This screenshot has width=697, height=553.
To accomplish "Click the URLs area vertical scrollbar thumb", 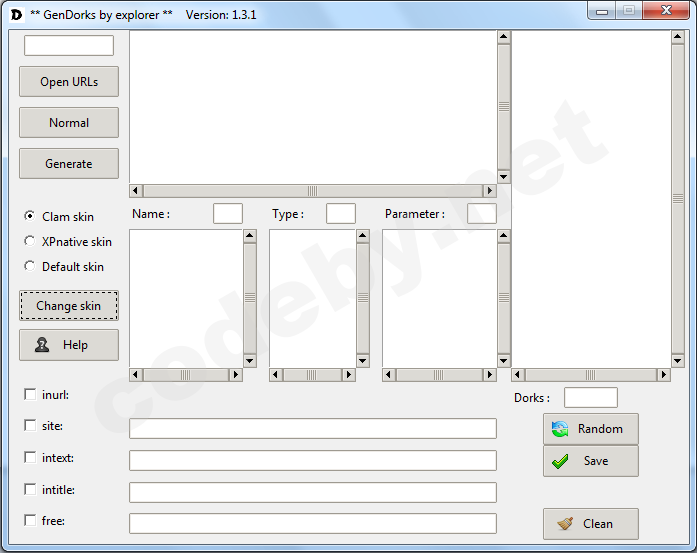I will [x=504, y=107].
